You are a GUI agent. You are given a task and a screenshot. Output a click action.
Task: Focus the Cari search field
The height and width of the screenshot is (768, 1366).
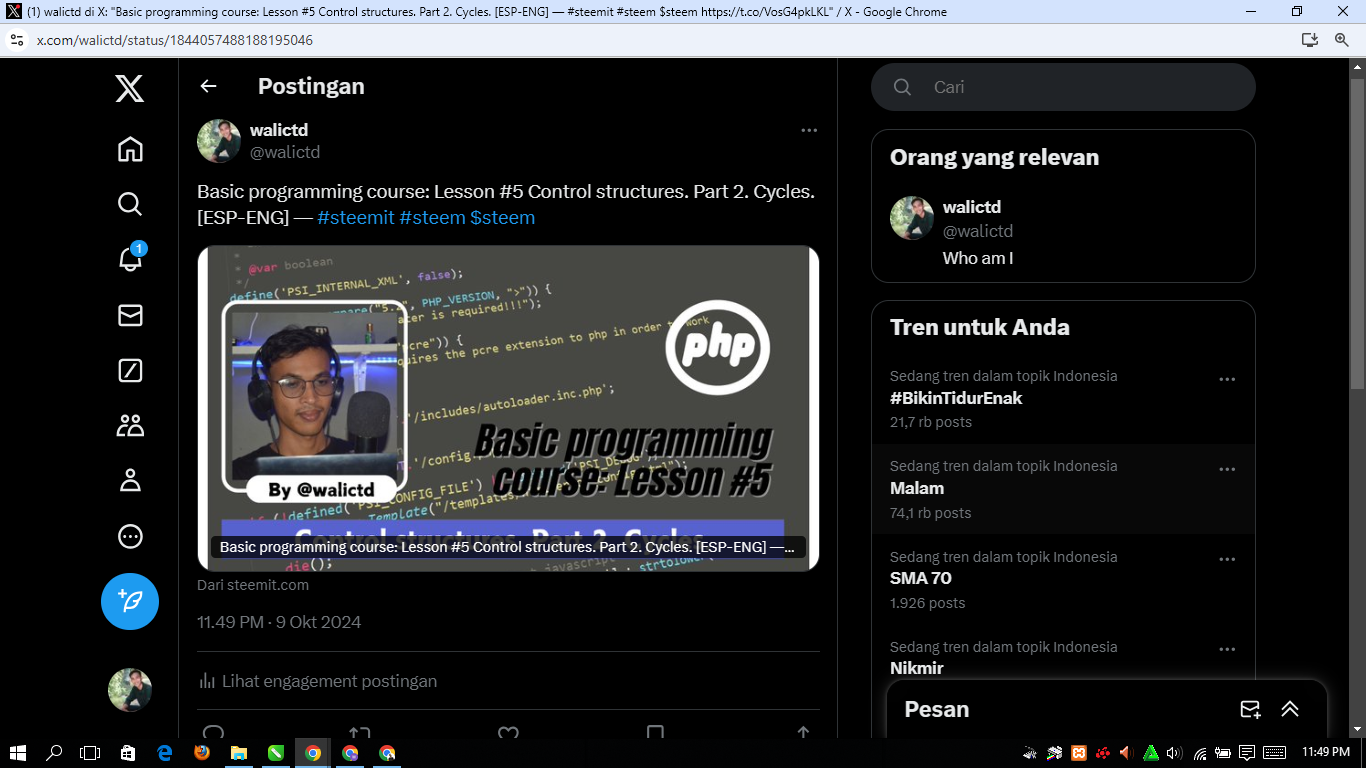coord(1063,87)
